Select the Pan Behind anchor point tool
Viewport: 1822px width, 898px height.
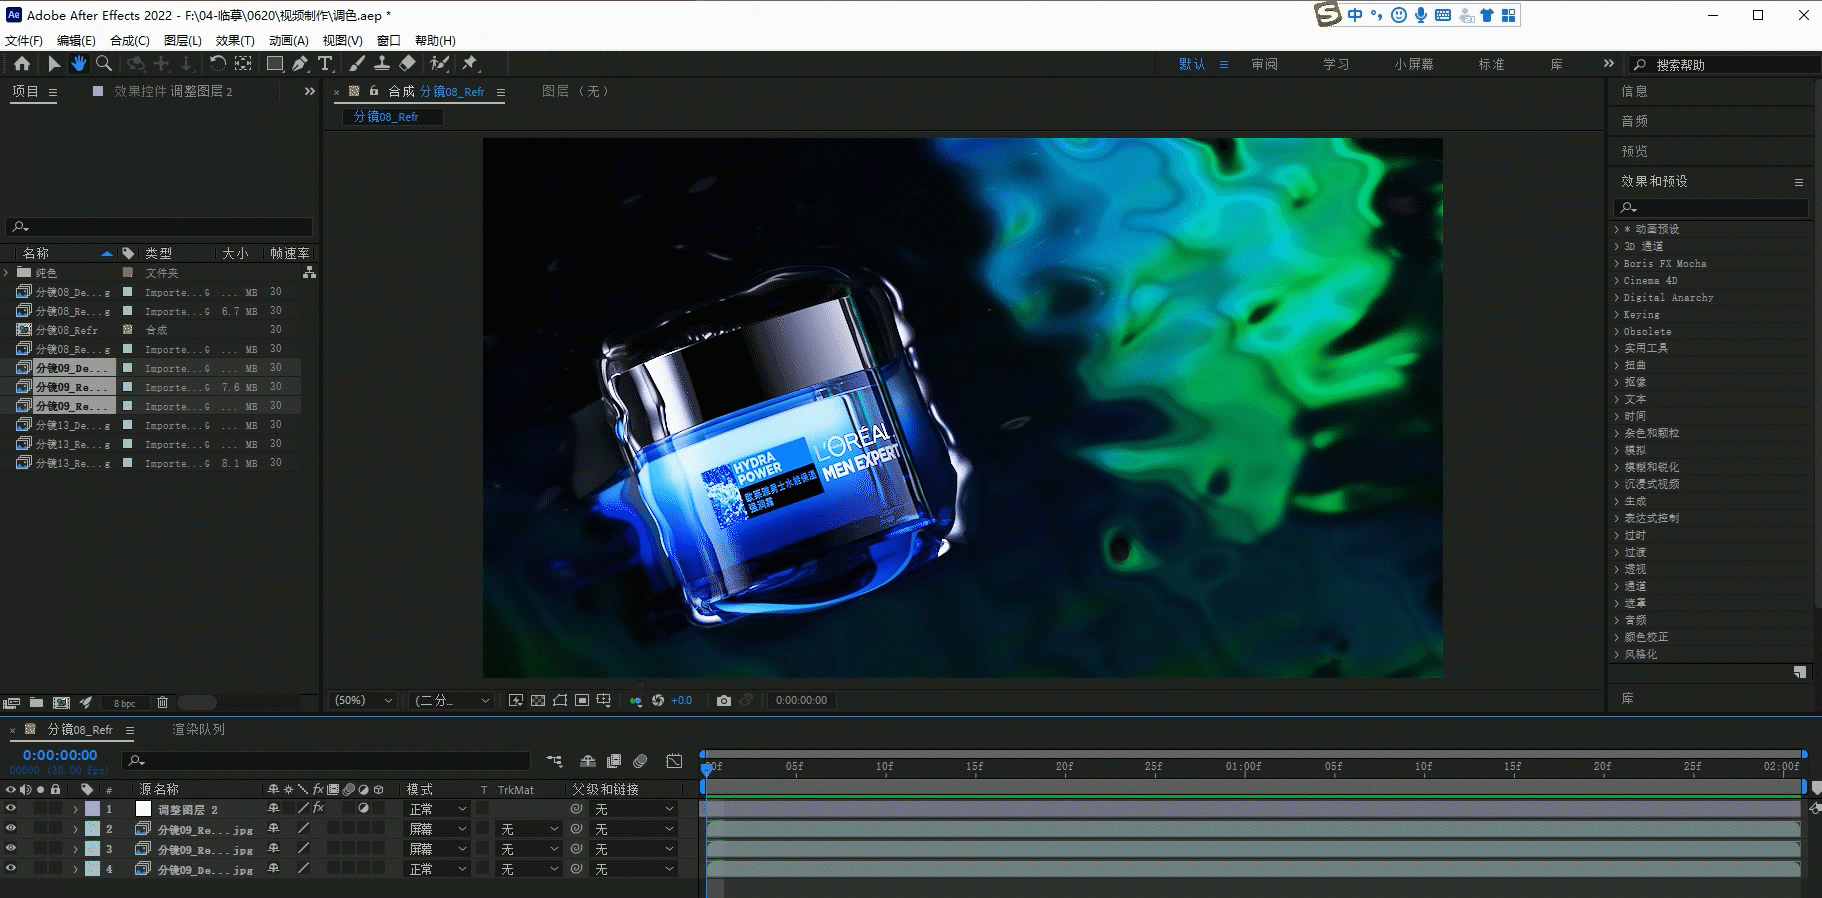click(243, 63)
